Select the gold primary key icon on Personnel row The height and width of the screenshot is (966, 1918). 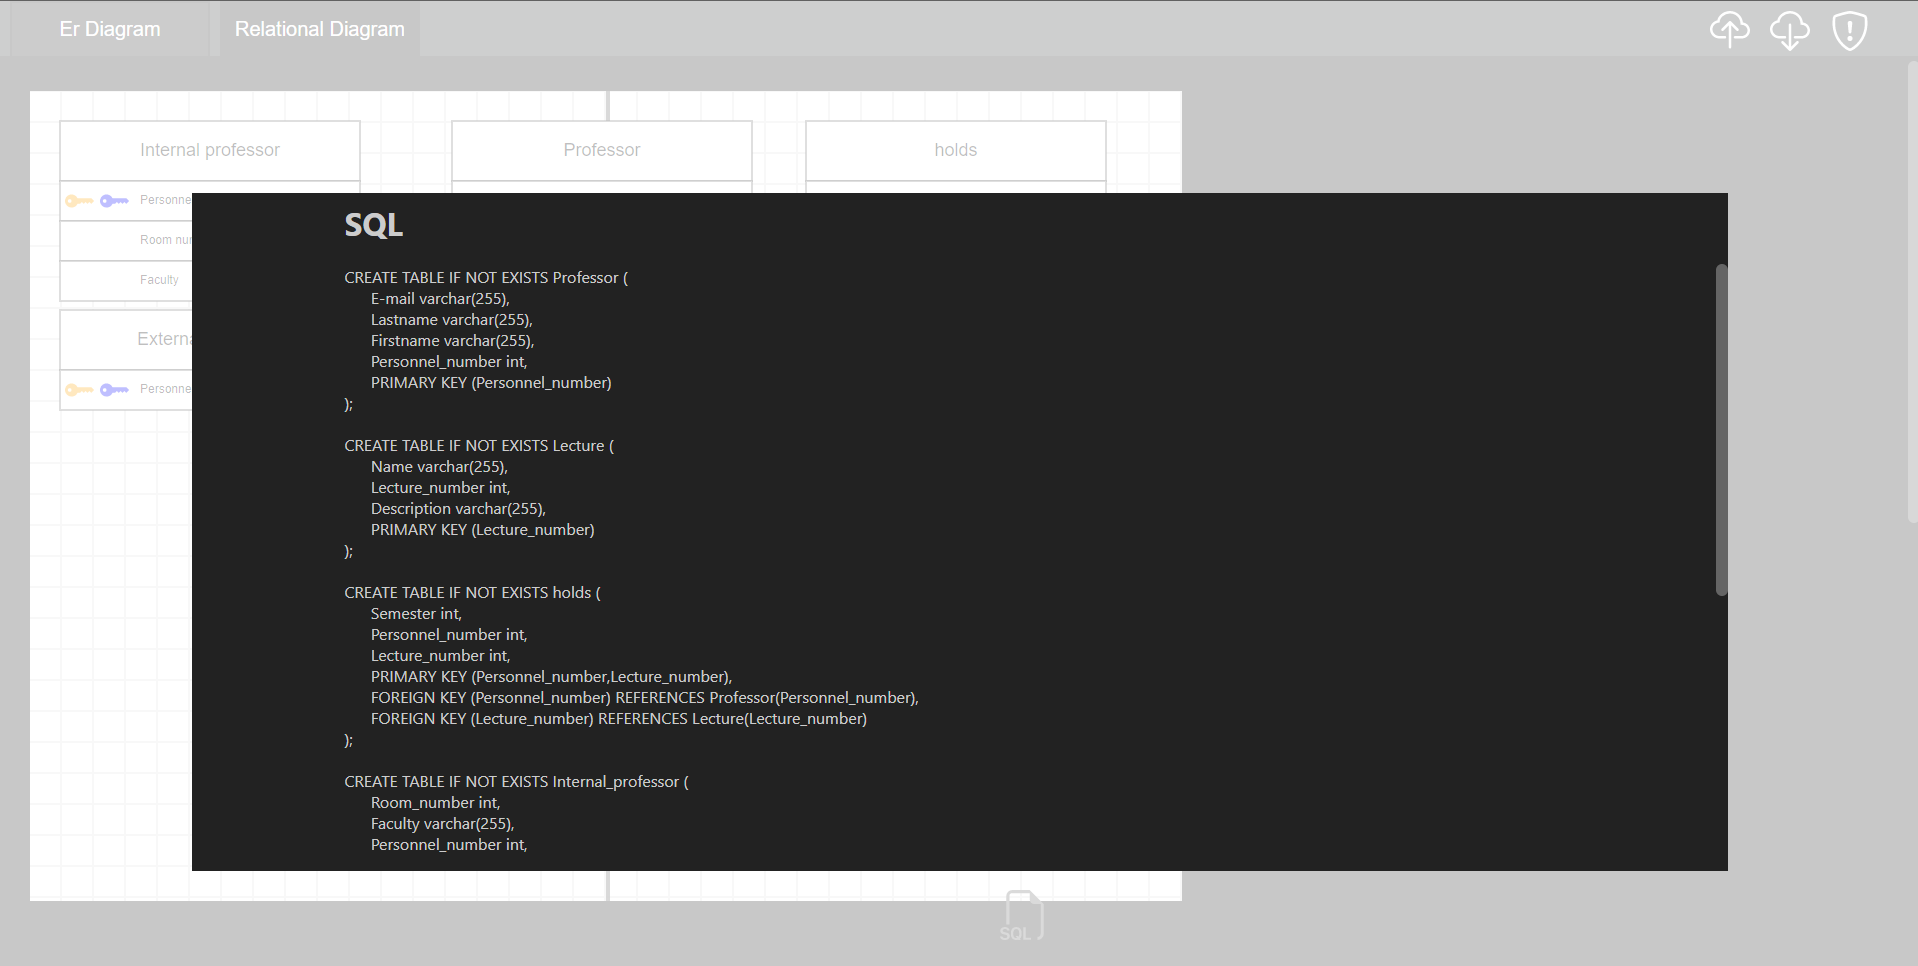[80, 200]
